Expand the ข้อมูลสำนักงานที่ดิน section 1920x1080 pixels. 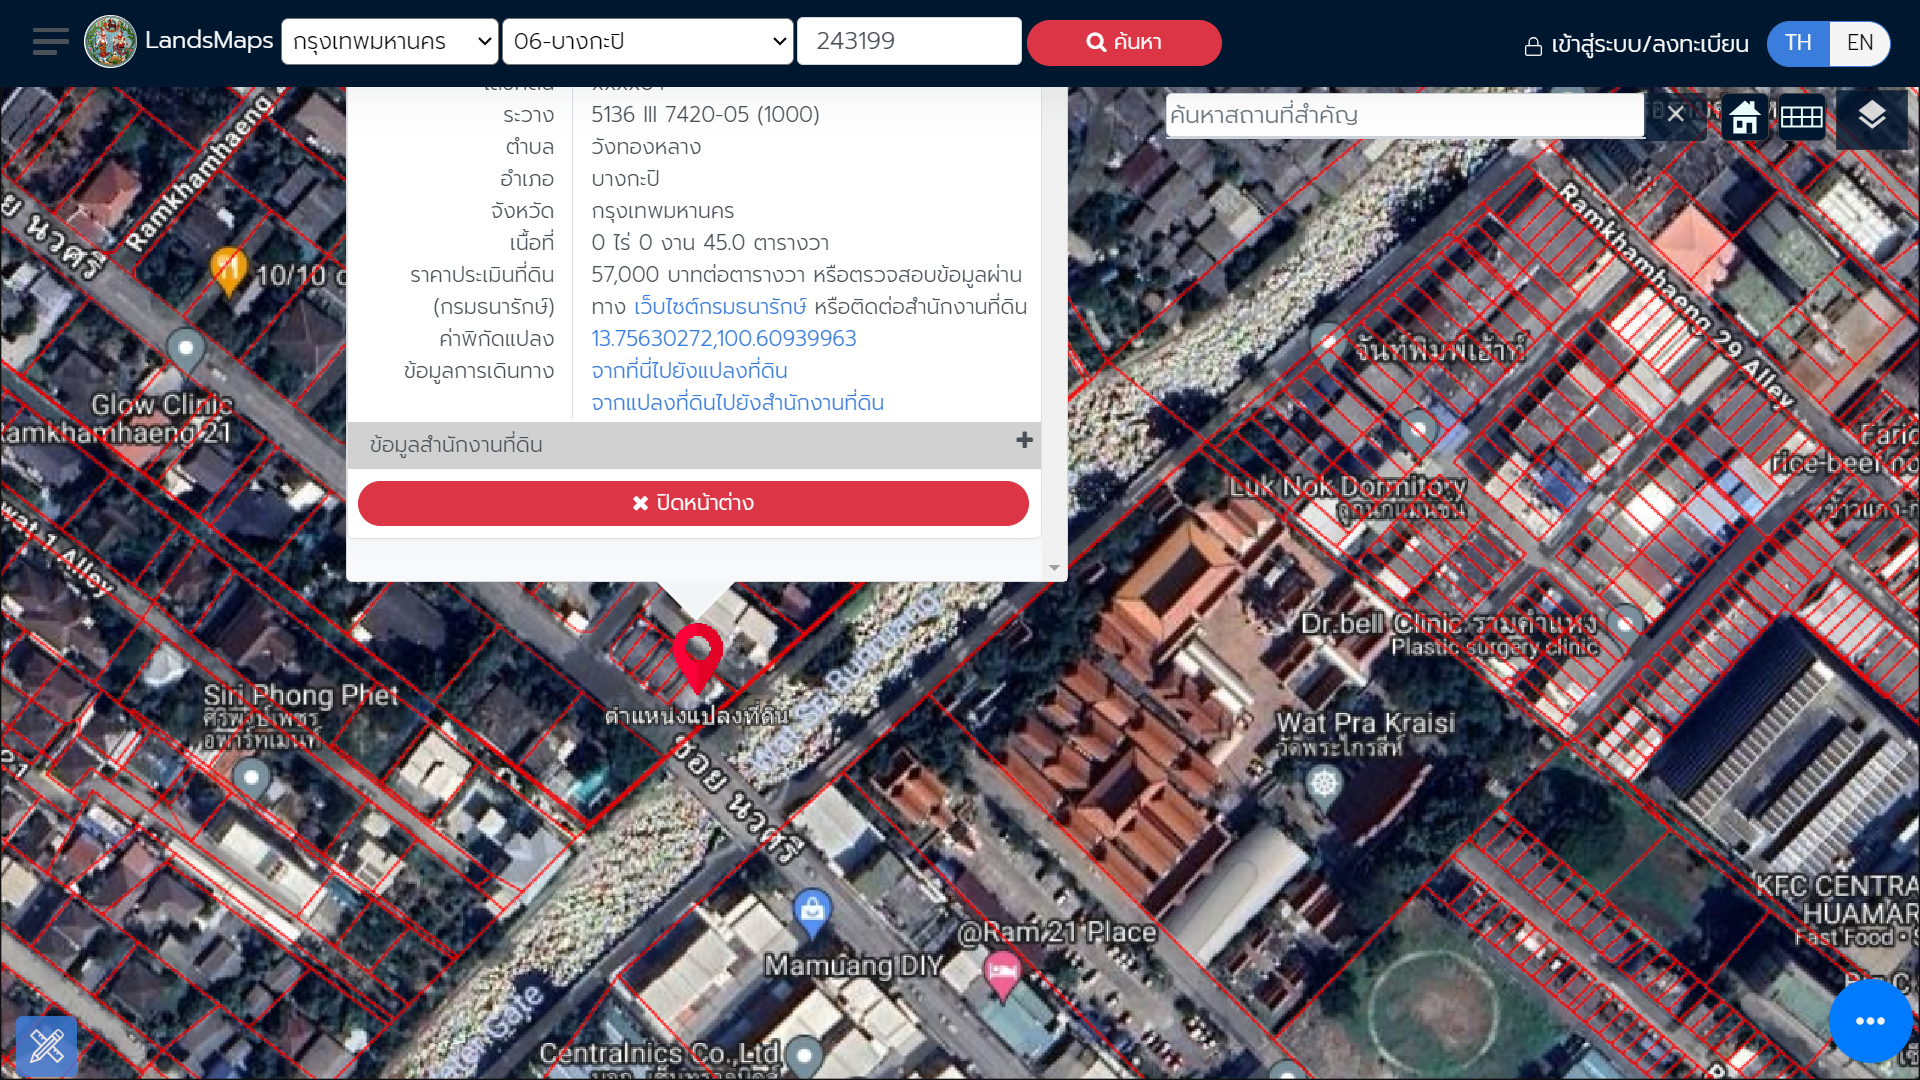point(1024,441)
